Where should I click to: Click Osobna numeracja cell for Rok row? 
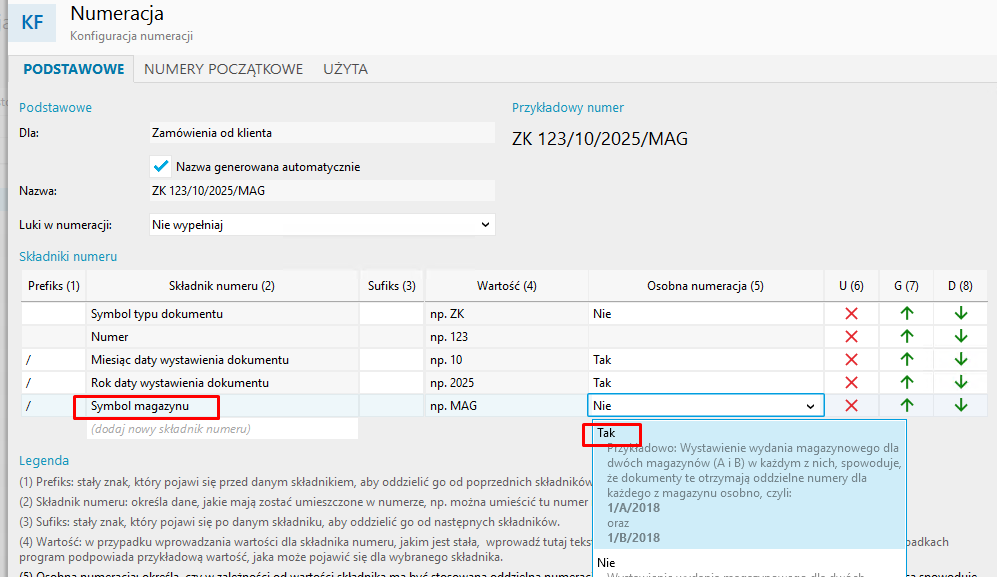click(705, 383)
